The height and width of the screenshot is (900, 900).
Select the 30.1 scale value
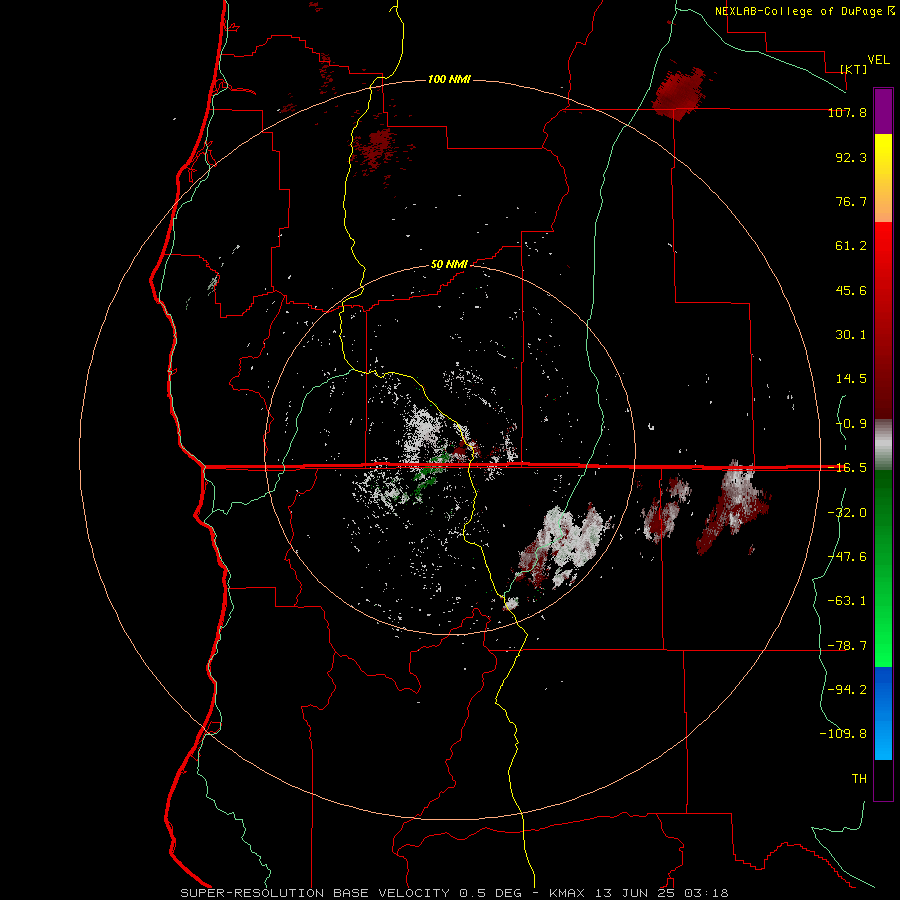[851, 335]
